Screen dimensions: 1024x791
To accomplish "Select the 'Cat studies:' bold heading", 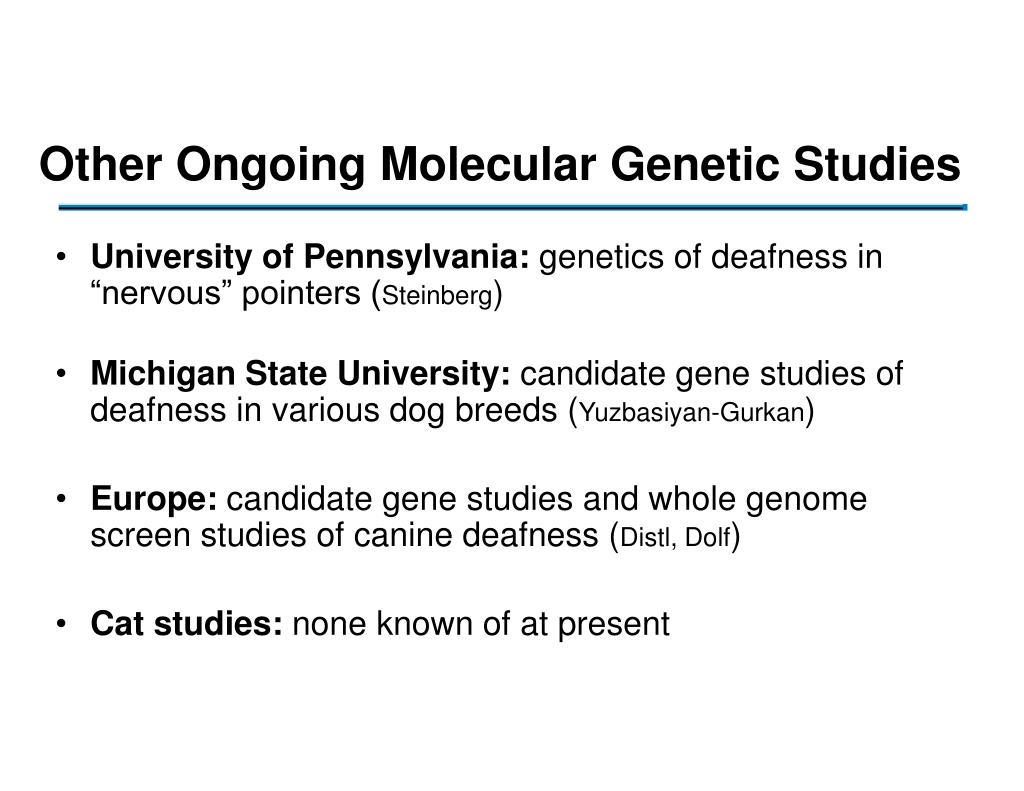I will point(187,624).
